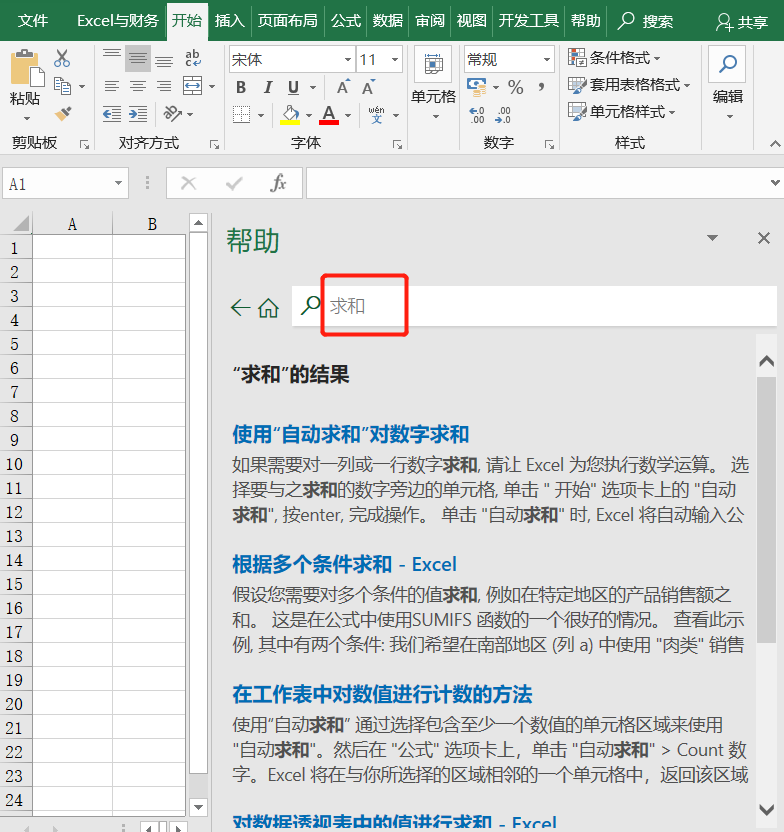The image size is (784, 832).
Task: Apply percent style to the cell
Action: tap(515, 88)
